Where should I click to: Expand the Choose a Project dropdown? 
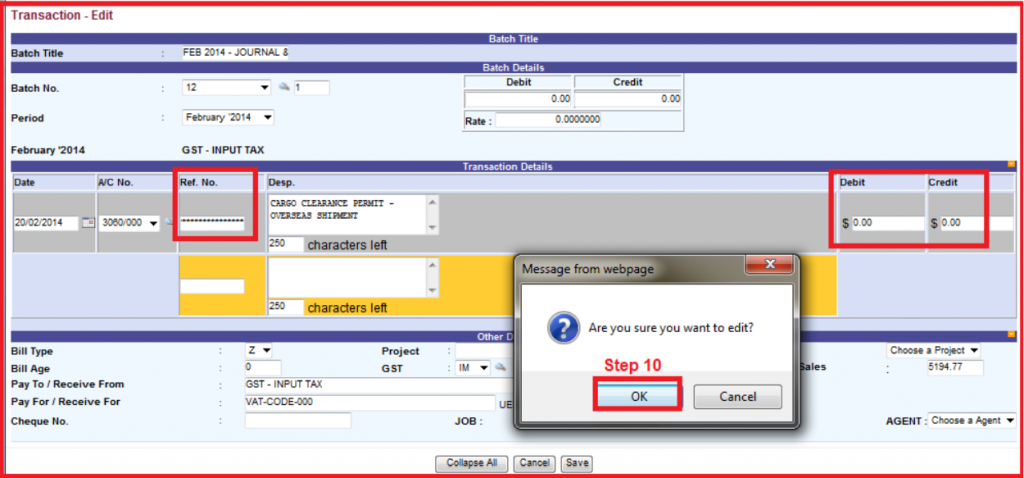coord(934,350)
